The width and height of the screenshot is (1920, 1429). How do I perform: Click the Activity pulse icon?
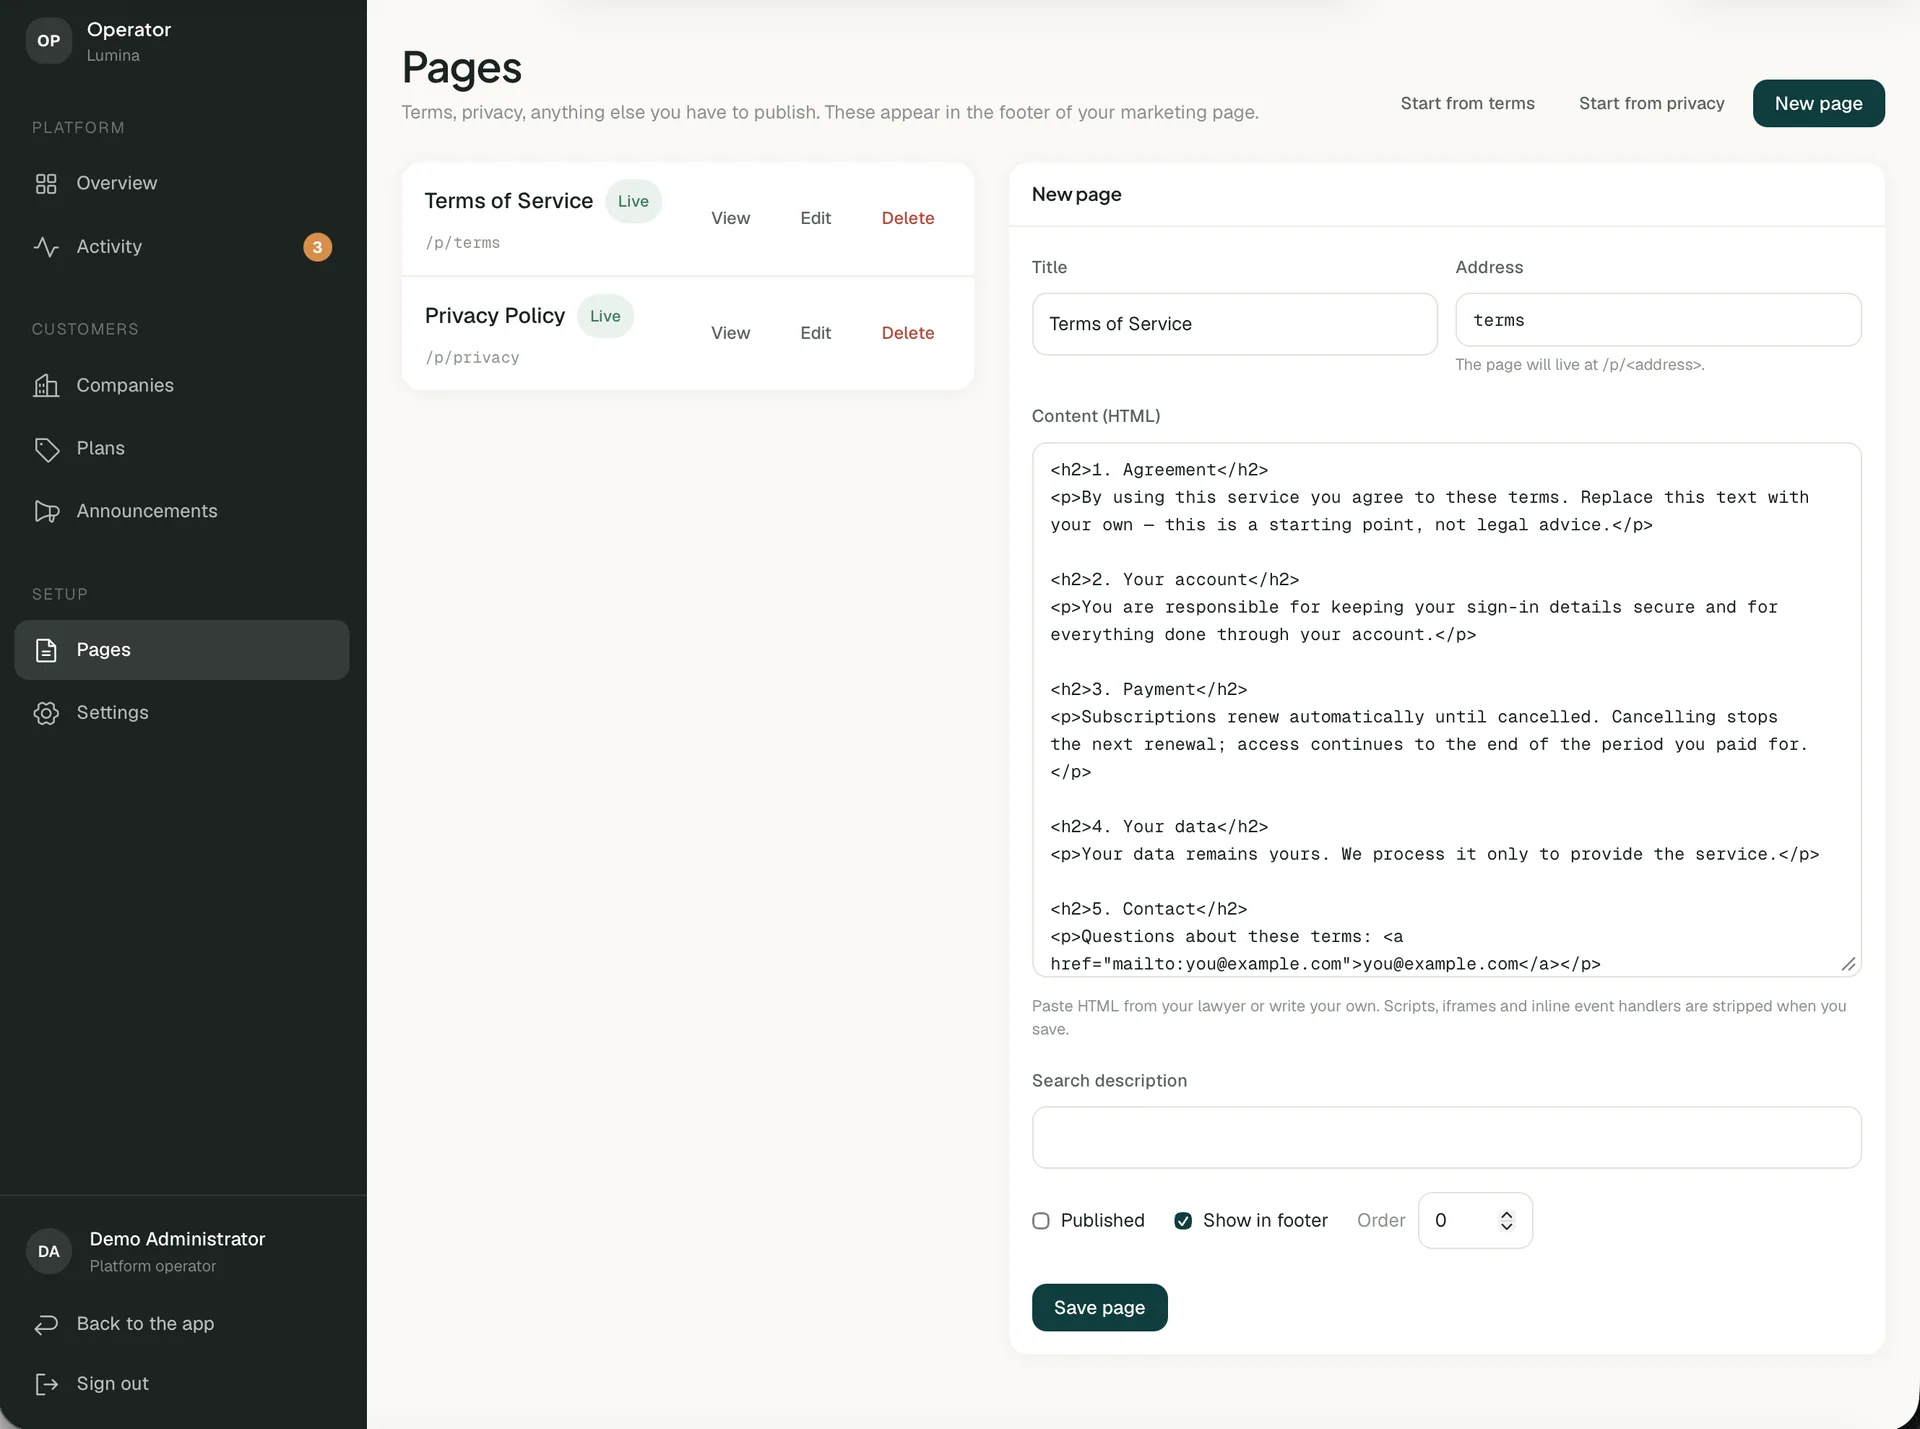pyautogui.click(x=46, y=247)
